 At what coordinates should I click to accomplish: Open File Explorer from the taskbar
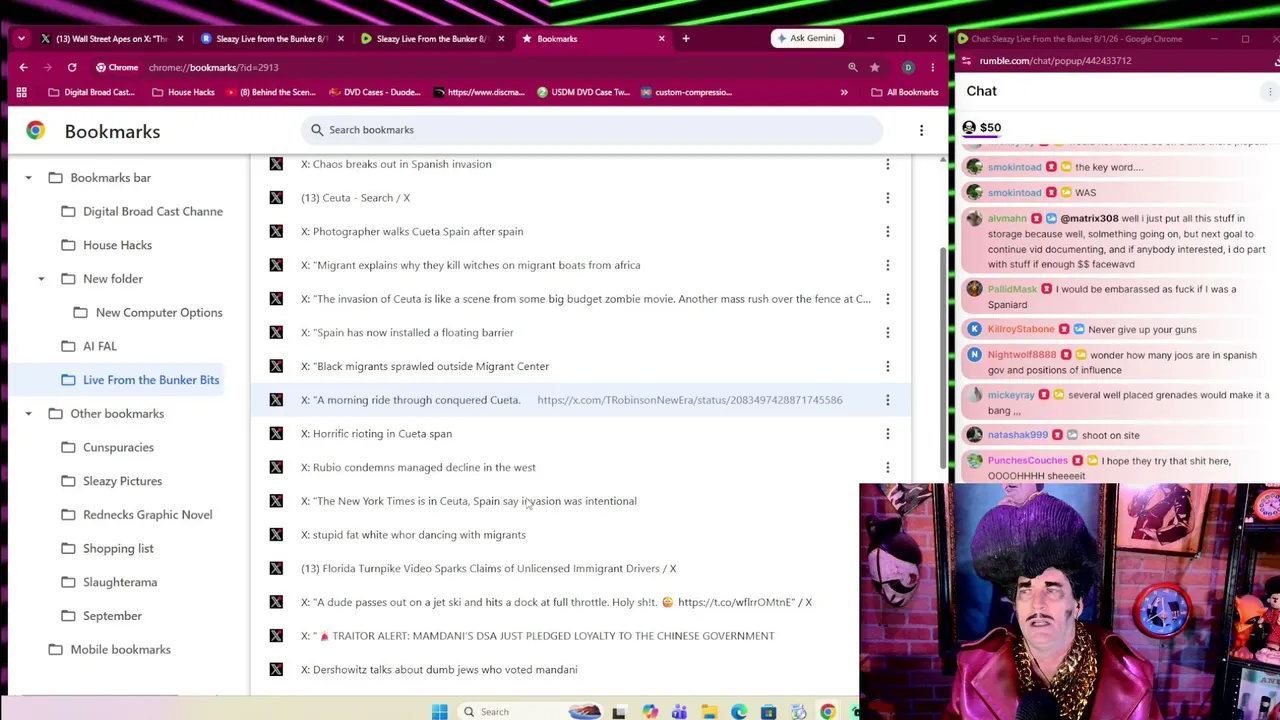(709, 712)
